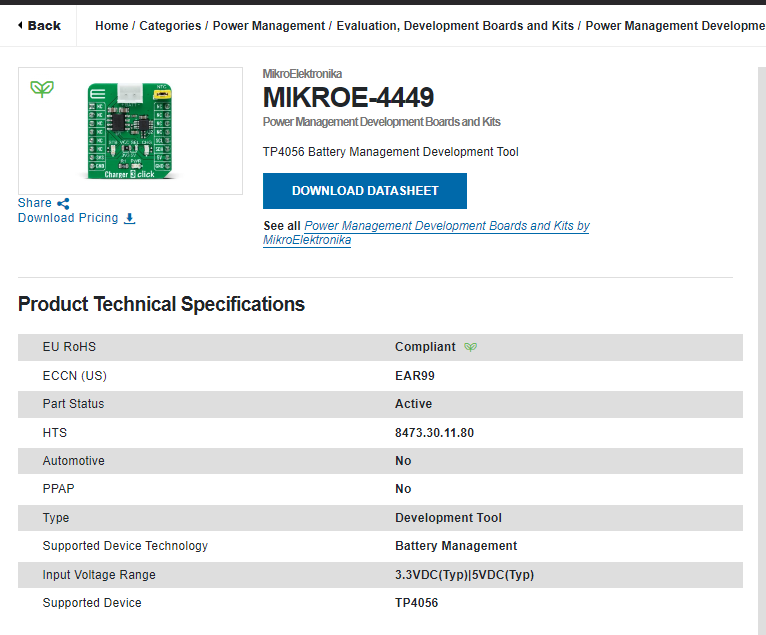Screen dimensions: 766x635
Task: Click the ECCN (US) row label
Action: coord(75,376)
